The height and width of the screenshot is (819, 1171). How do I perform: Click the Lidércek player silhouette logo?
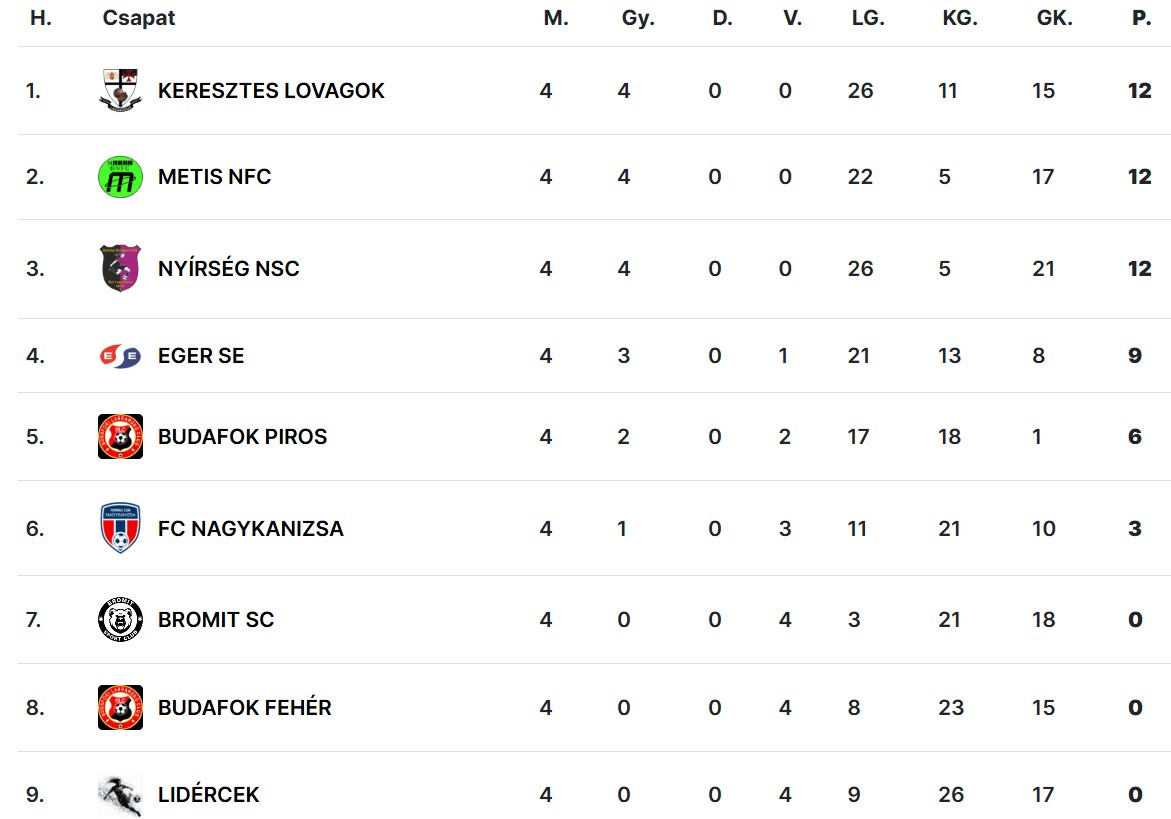(x=120, y=796)
